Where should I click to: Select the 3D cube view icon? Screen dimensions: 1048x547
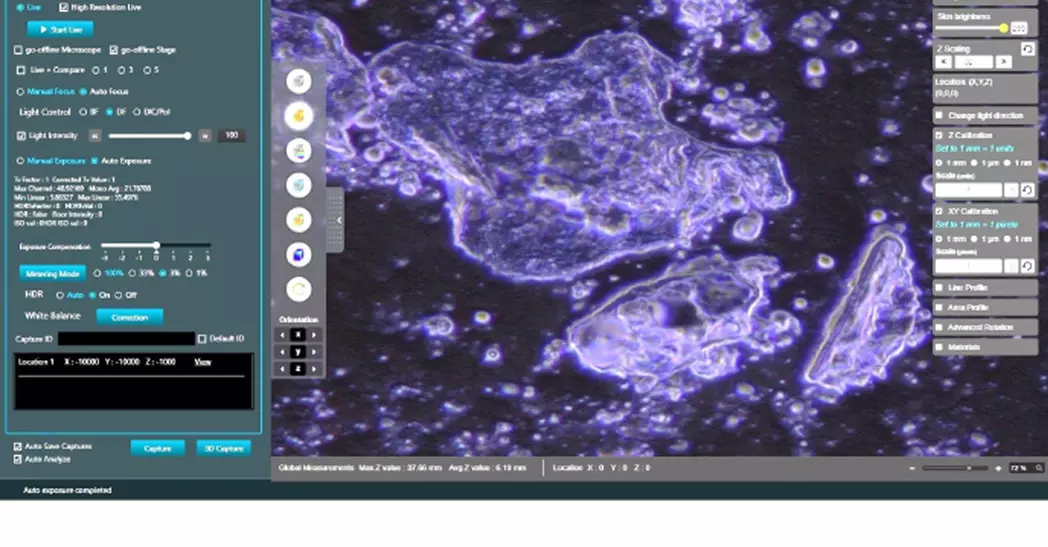(299, 255)
